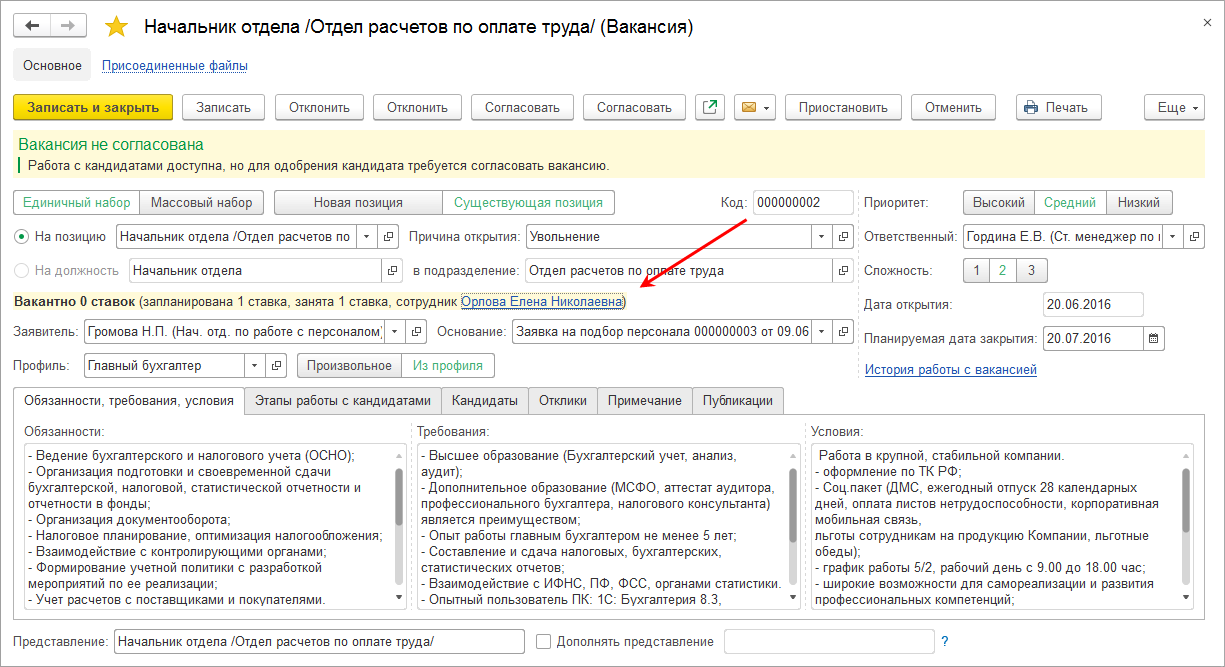Image resolution: width=1225 pixels, height=667 pixels.
Task: Open the Основание field value card
Action: pyautogui.click(x=844, y=331)
